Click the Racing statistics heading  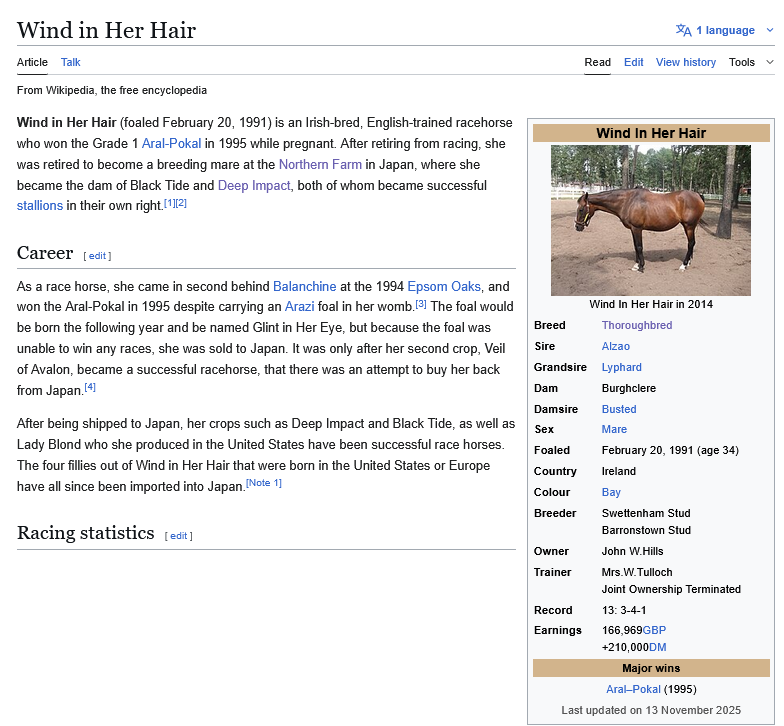point(86,533)
